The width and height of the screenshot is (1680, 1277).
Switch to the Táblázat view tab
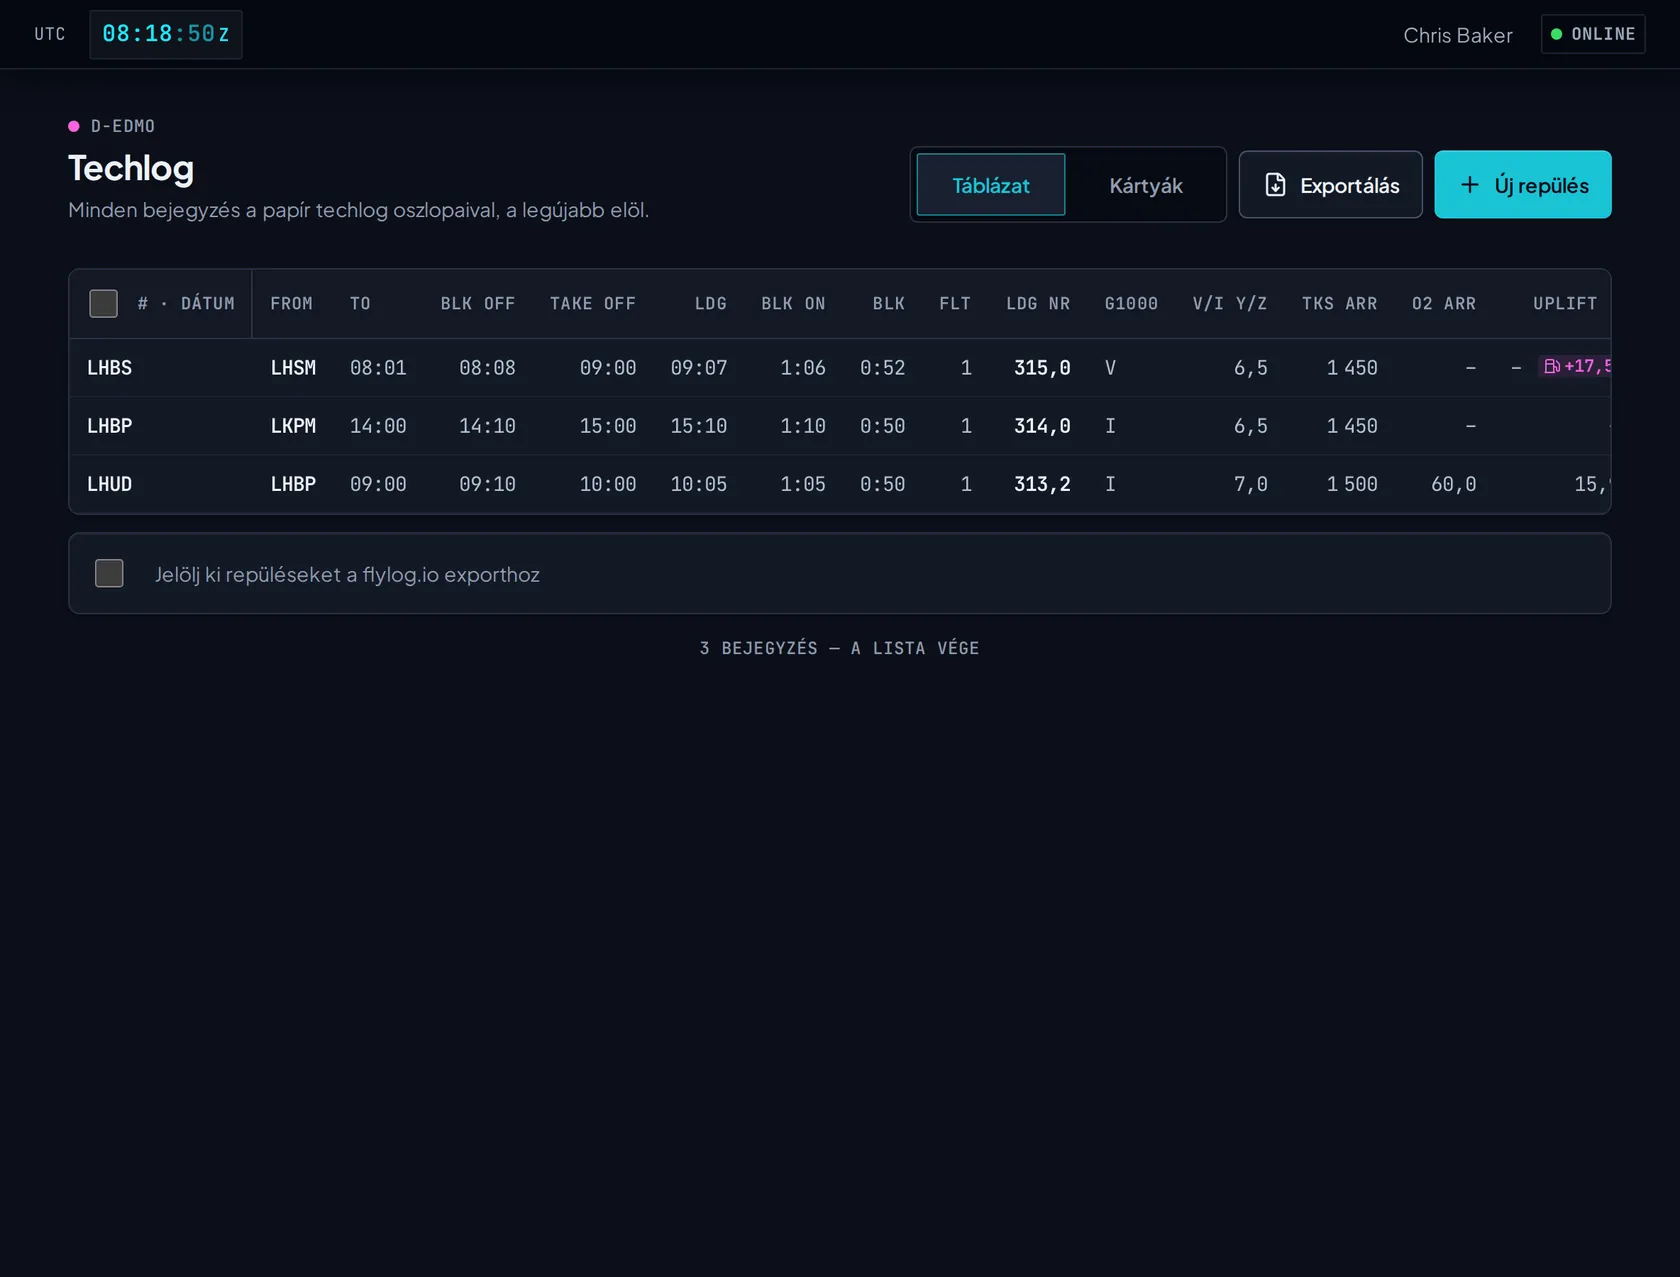[990, 185]
